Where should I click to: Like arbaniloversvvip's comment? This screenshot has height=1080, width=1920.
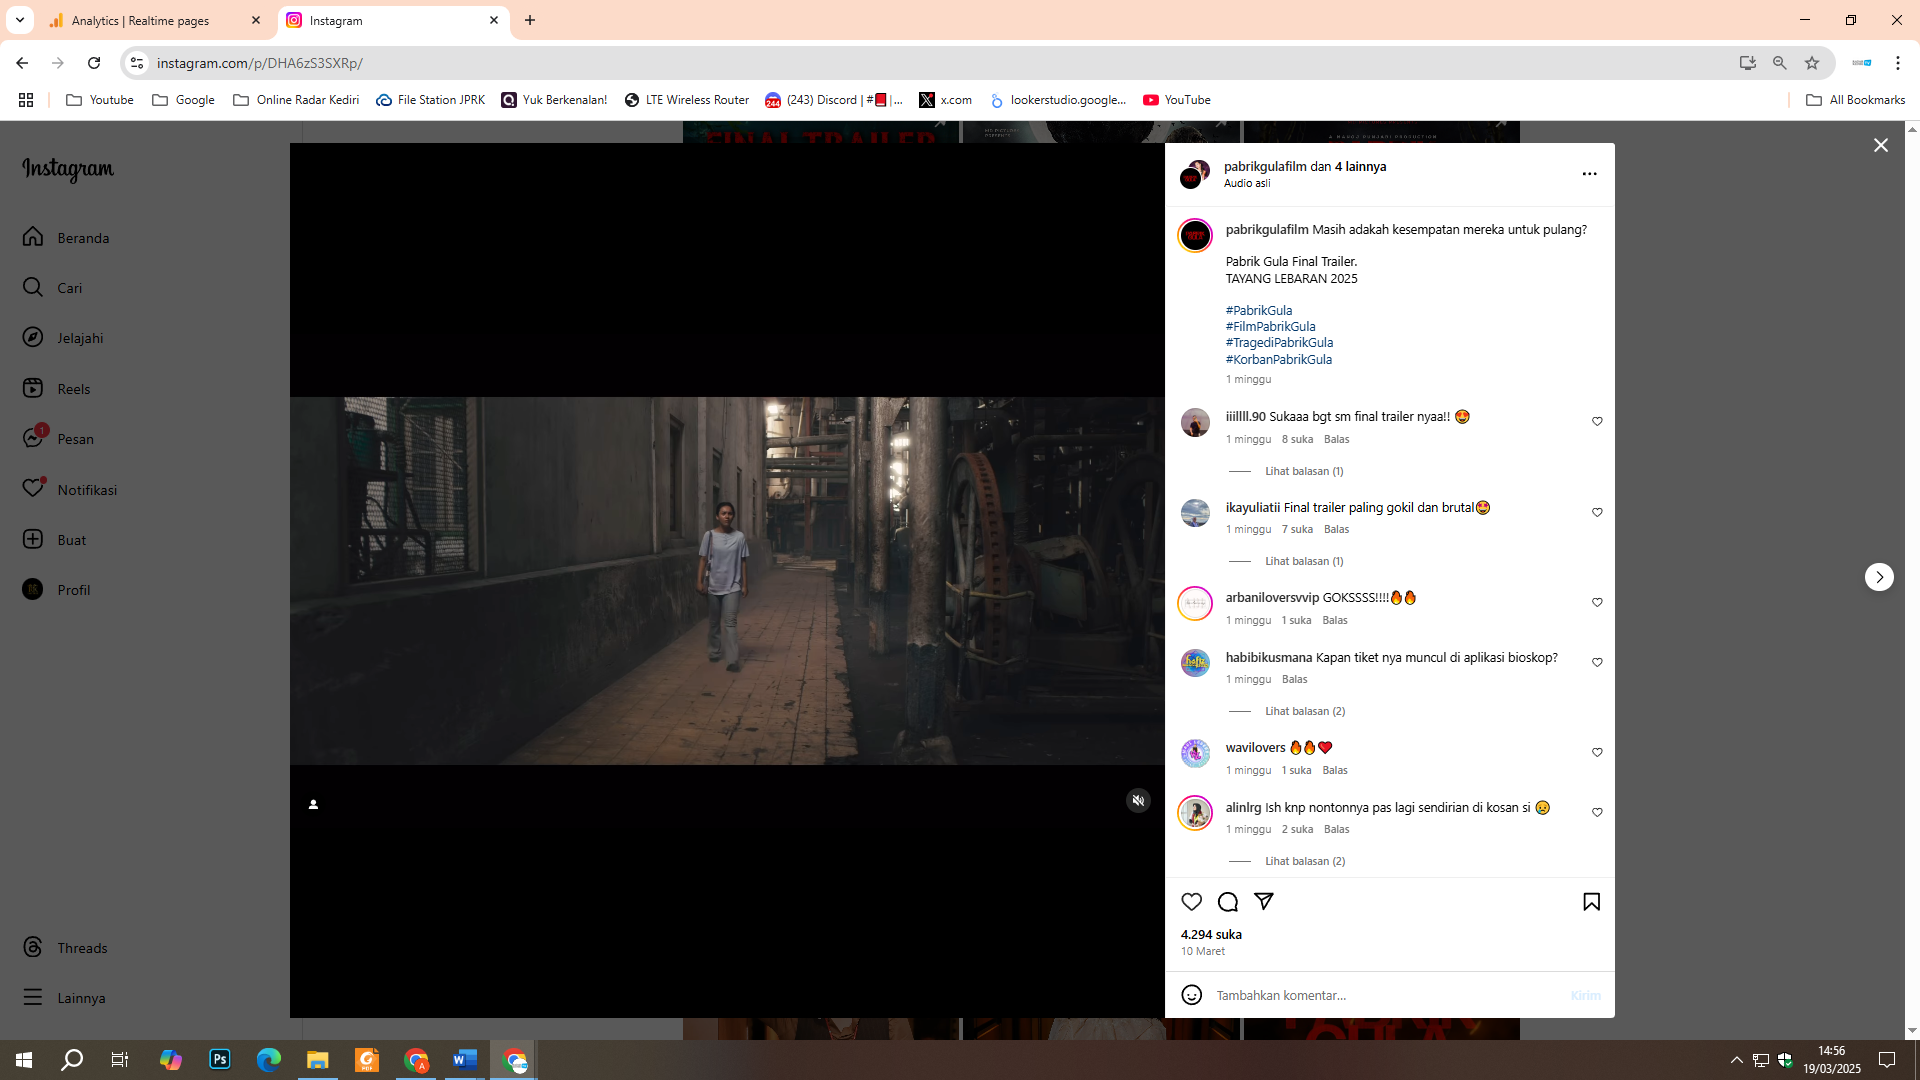click(x=1597, y=602)
